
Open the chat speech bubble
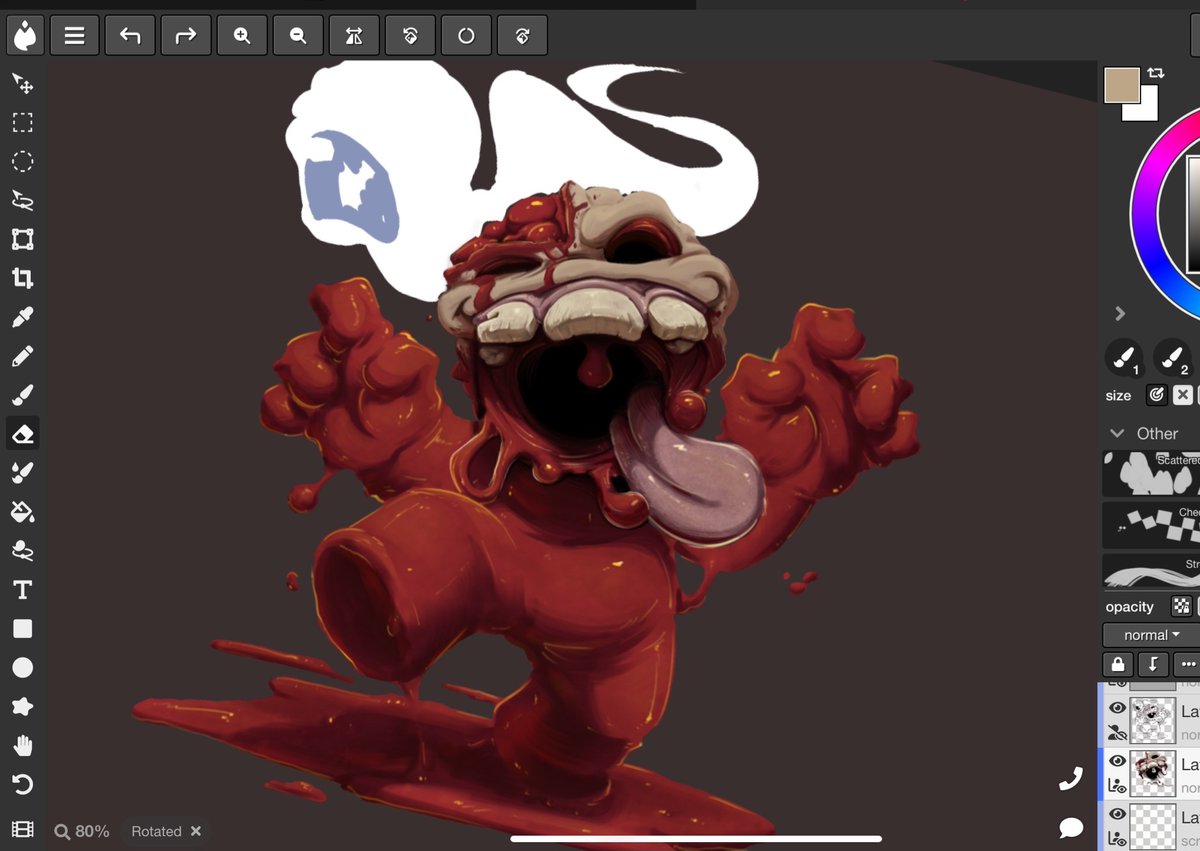(x=1071, y=828)
